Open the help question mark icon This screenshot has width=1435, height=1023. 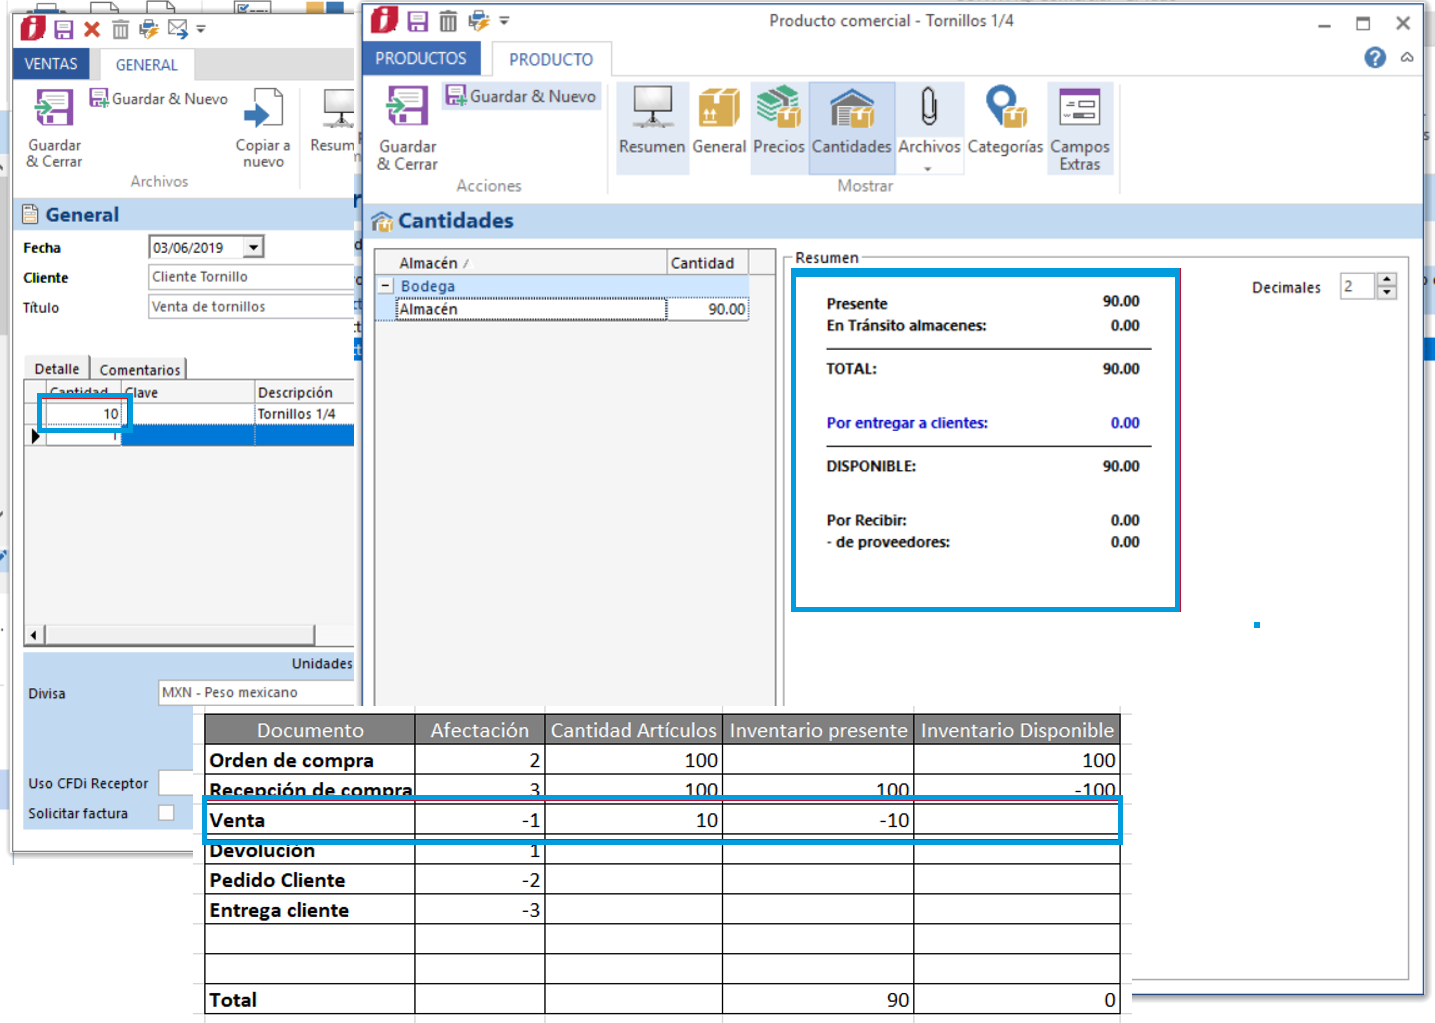1375,58
